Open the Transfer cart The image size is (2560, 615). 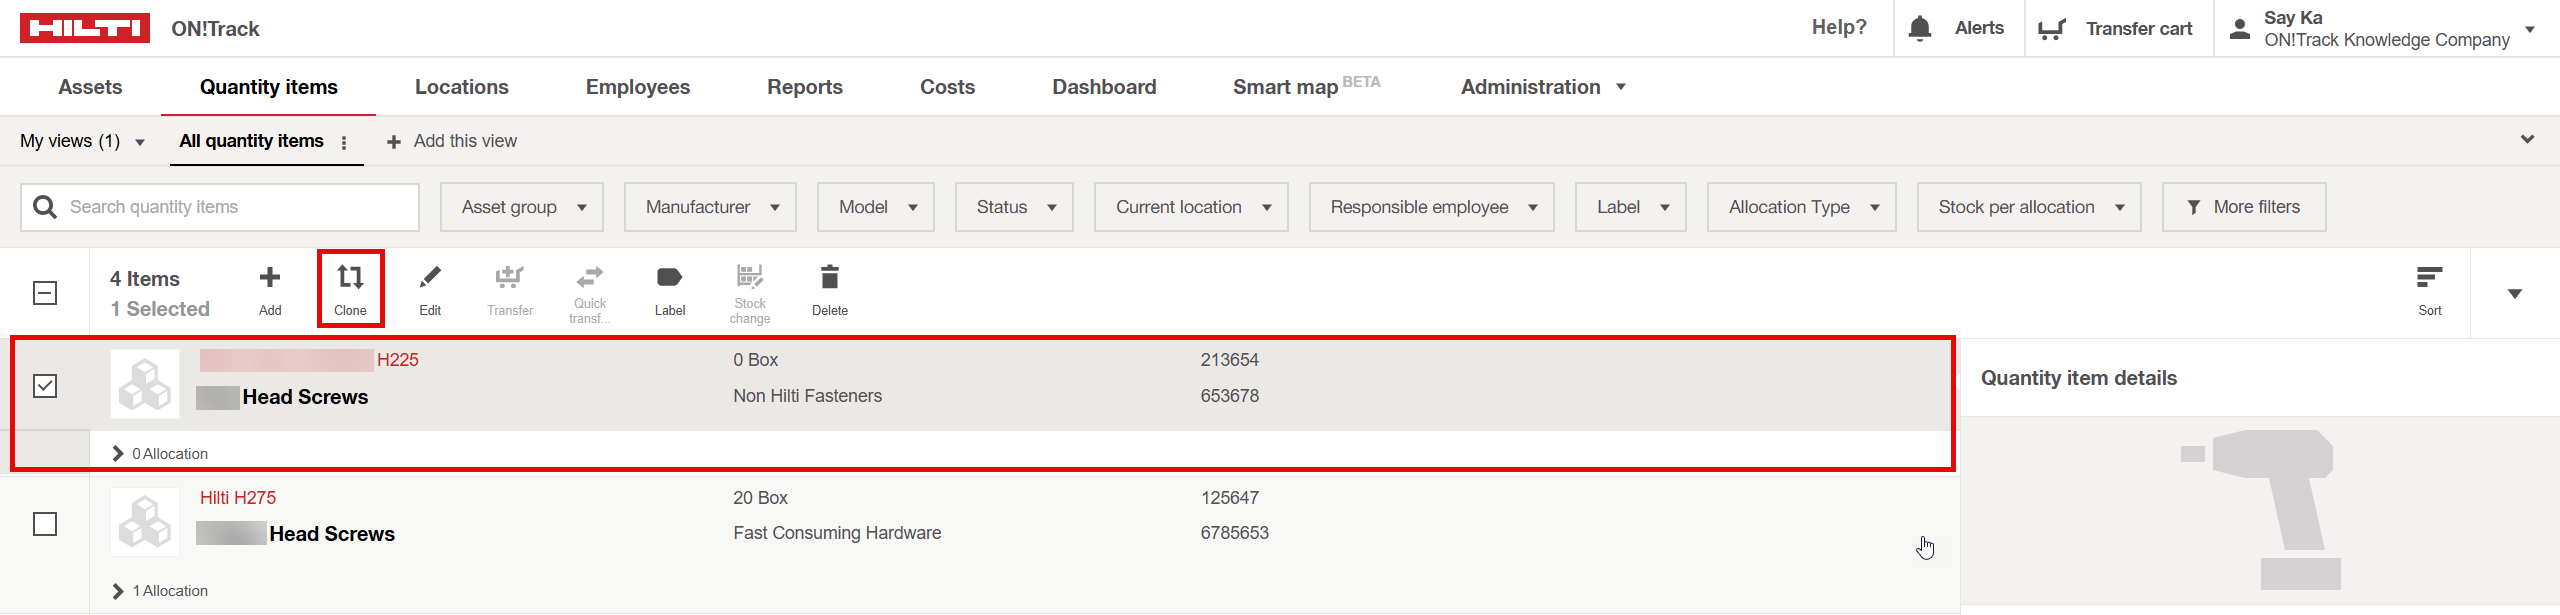tap(2116, 28)
